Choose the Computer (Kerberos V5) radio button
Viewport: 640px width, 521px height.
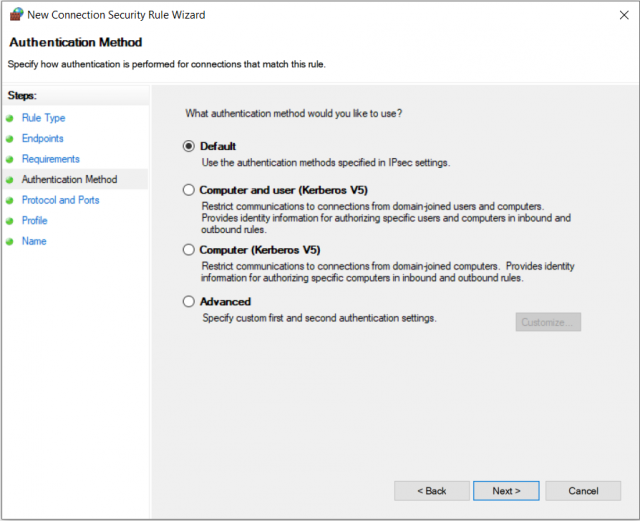click(x=189, y=249)
